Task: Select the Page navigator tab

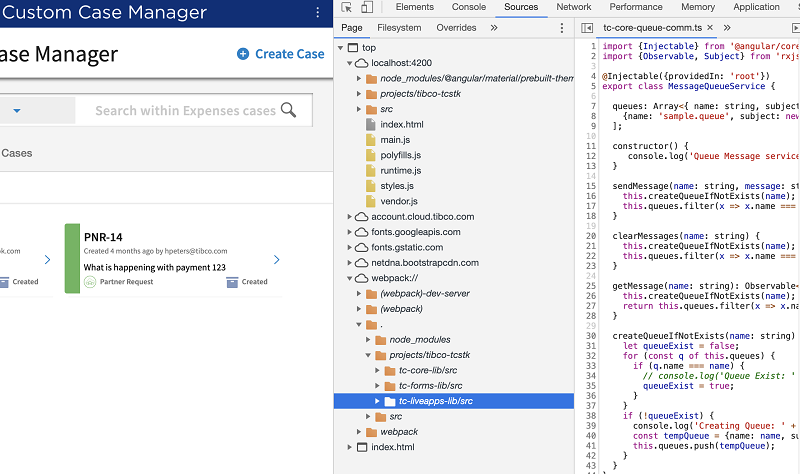Action: click(352, 28)
